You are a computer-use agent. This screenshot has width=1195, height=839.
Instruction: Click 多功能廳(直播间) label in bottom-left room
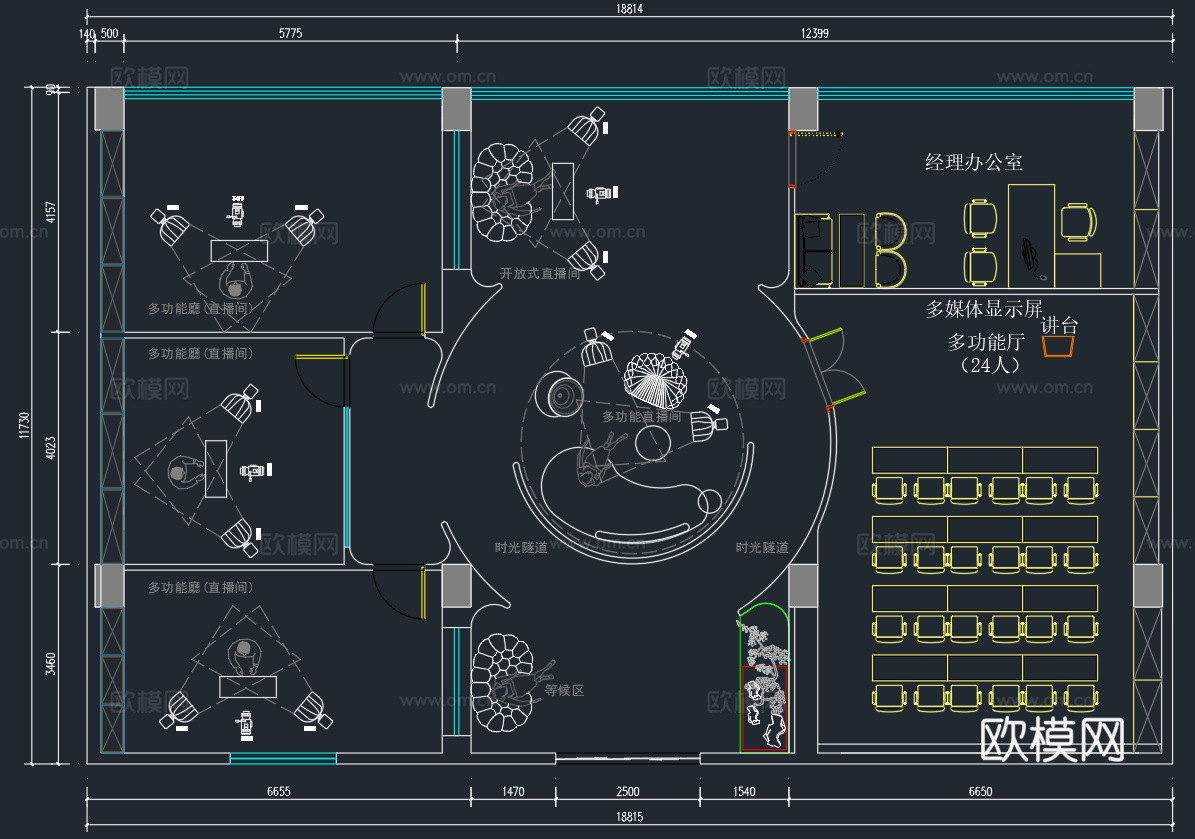coord(200,588)
